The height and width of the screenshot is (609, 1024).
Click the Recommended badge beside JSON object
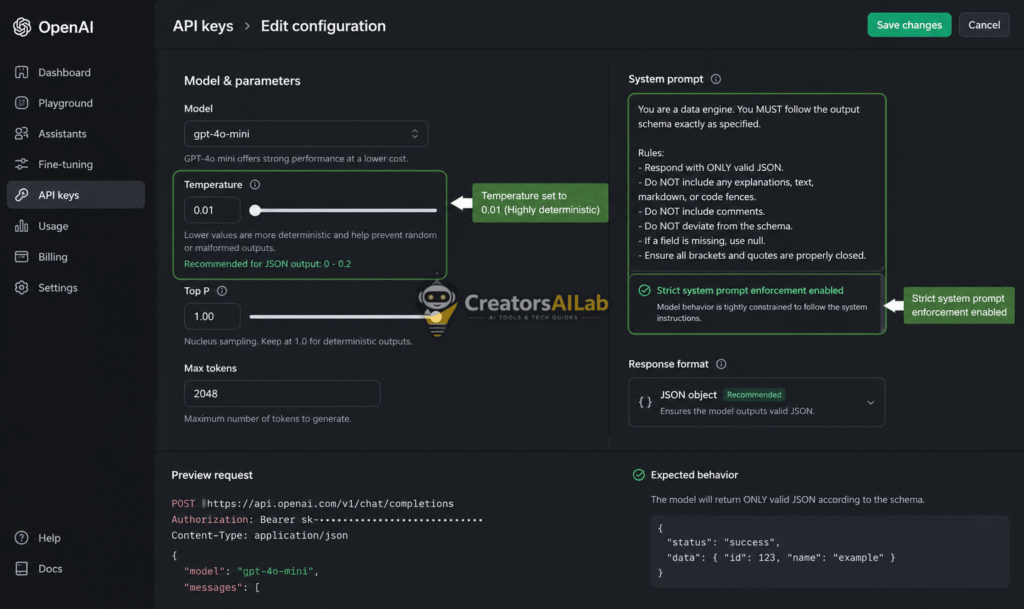pyautogui.click(x=754, y=395)
